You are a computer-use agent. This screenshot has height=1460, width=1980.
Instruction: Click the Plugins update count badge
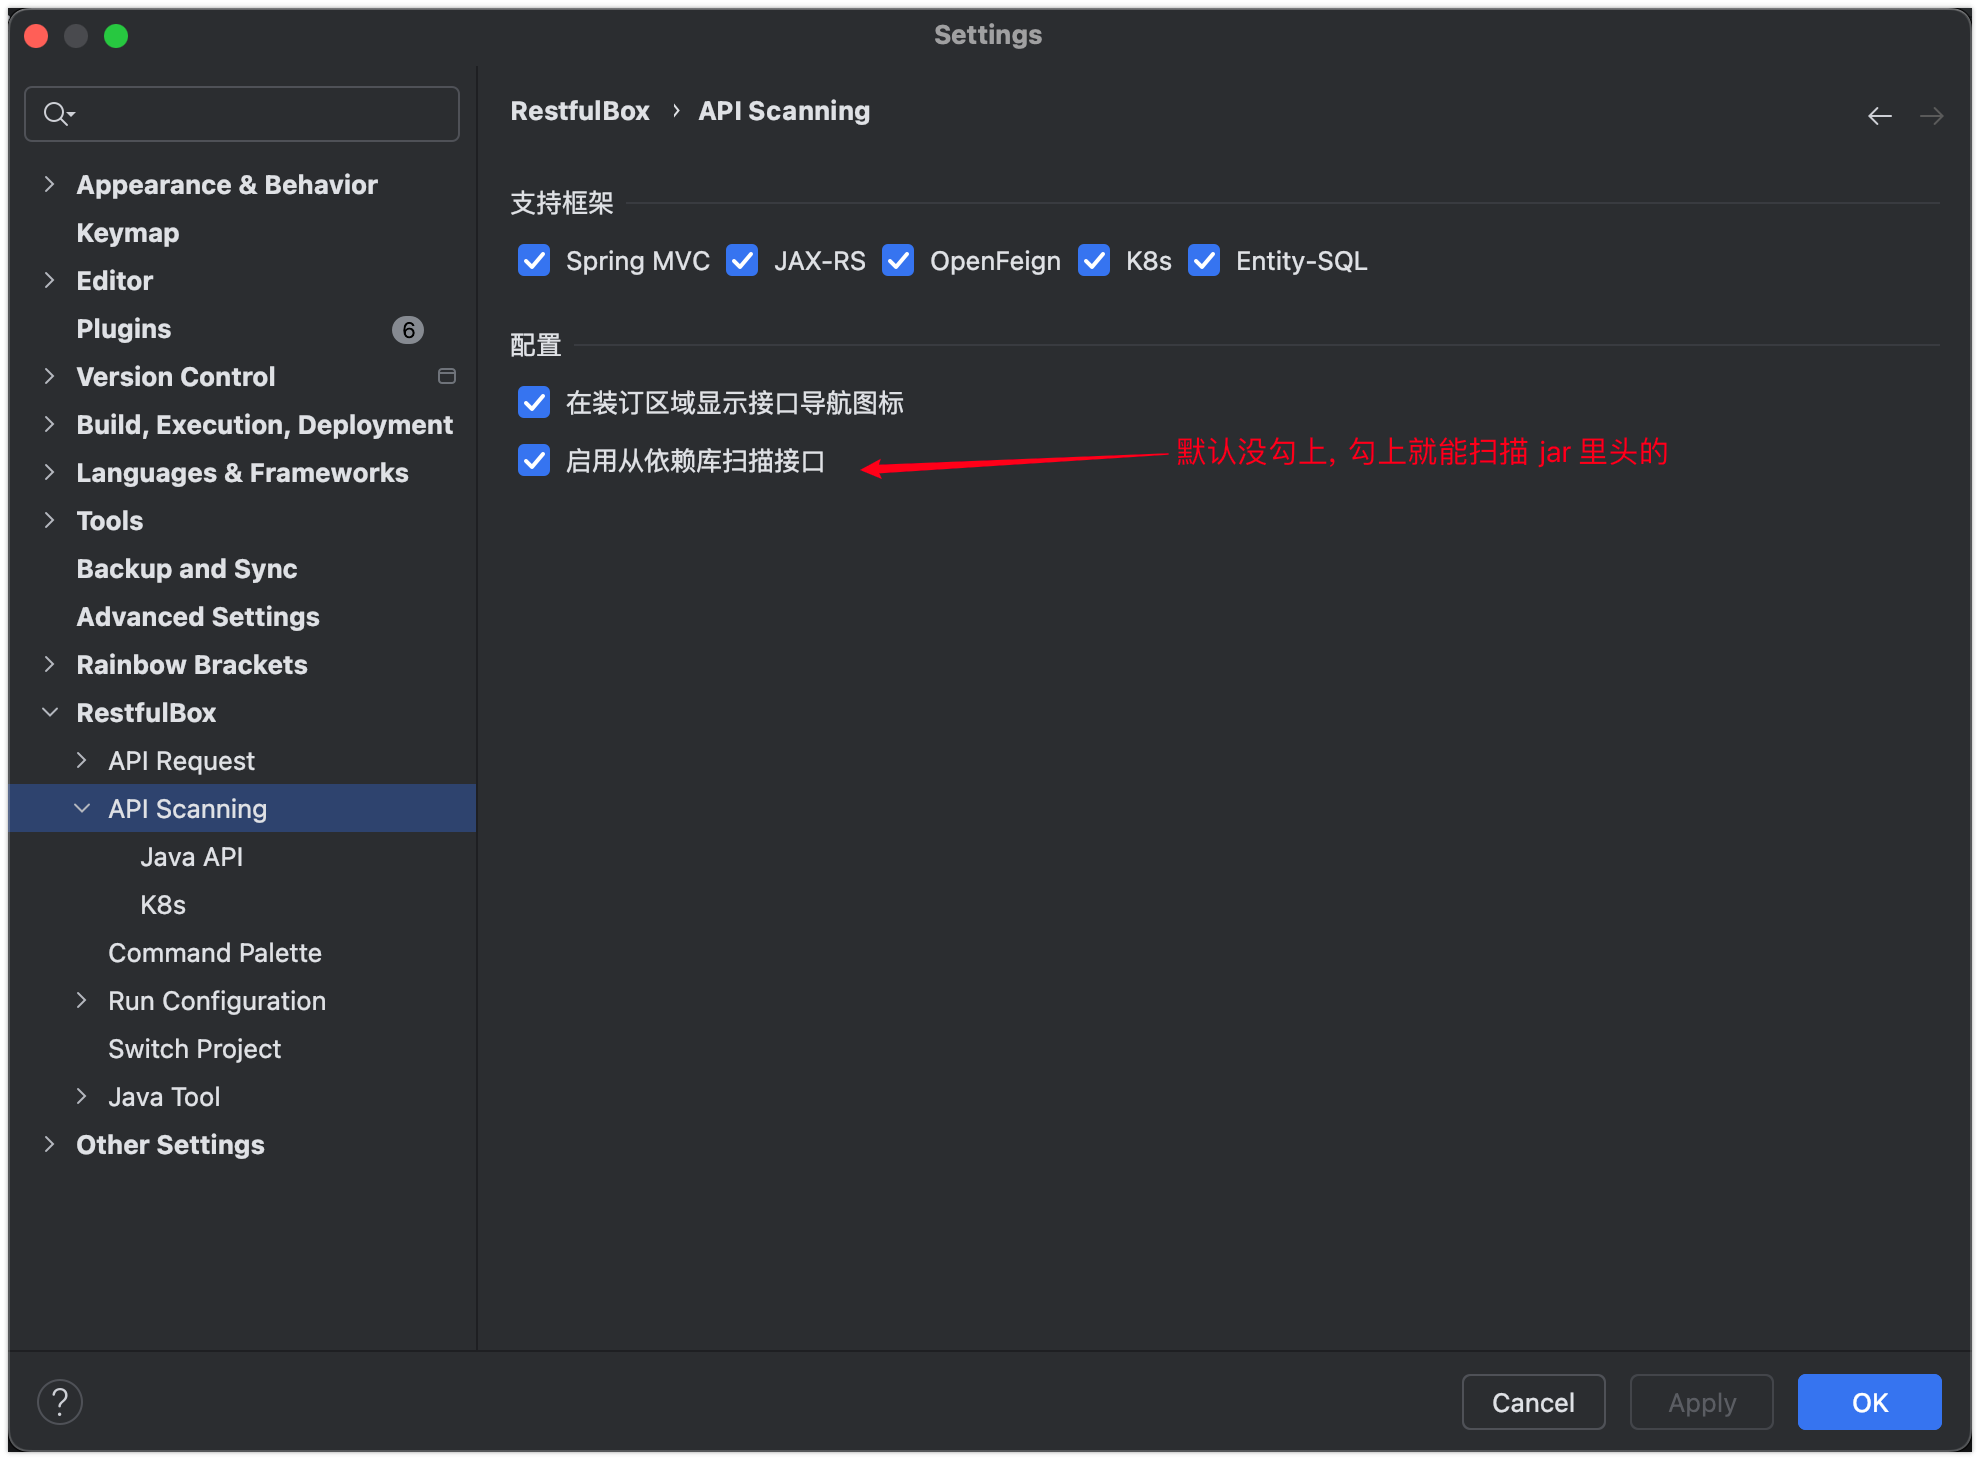pyautogui.click(x=408, y=329)
